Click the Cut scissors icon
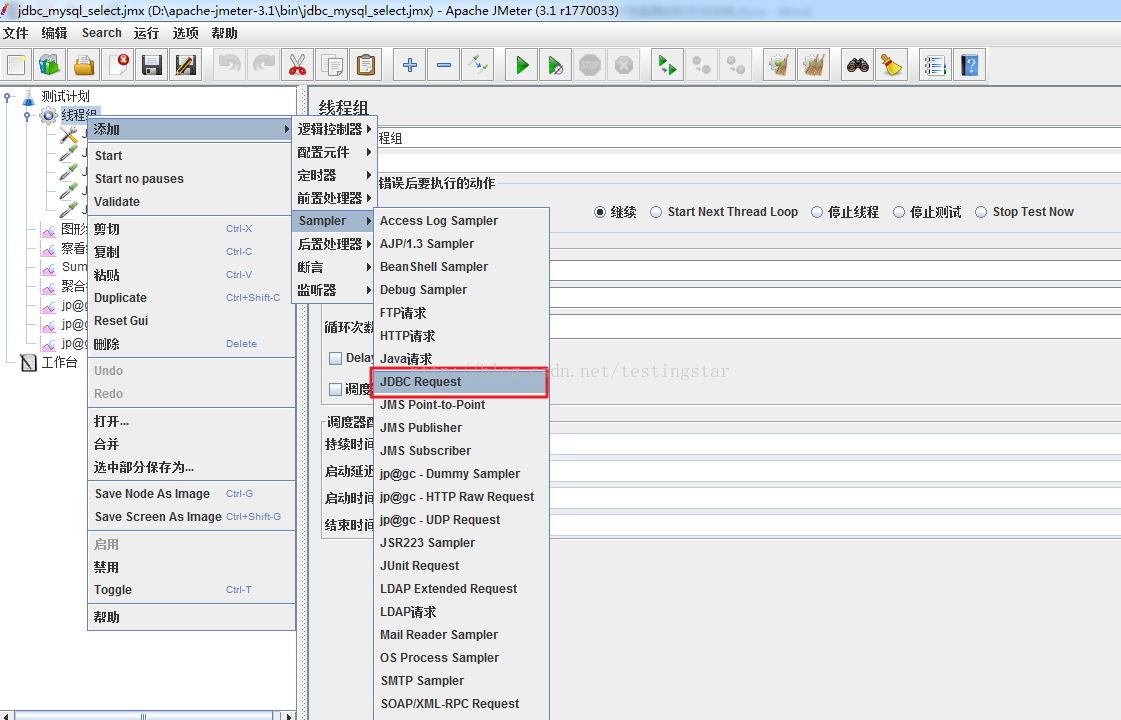Viewport: 1121px width, 720px height. 297,65
